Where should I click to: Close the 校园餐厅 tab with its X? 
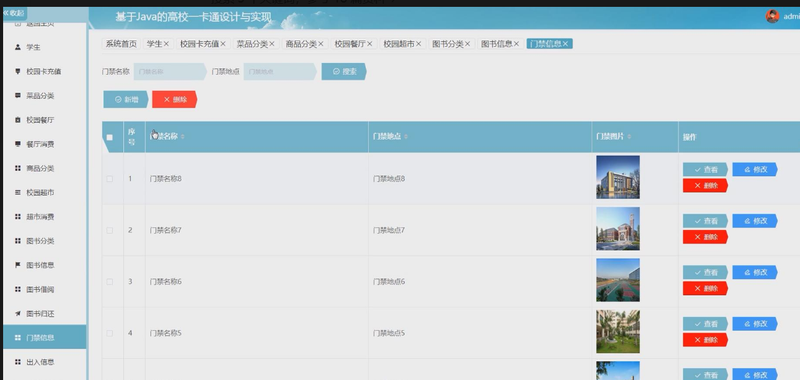370,44
